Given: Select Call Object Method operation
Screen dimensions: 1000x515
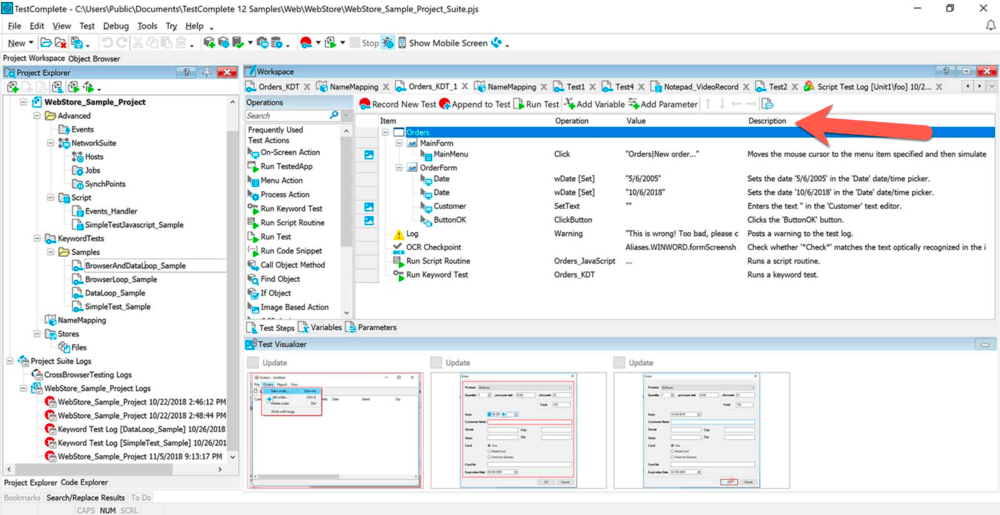Looking at the screenshot, I should [286, 265].
